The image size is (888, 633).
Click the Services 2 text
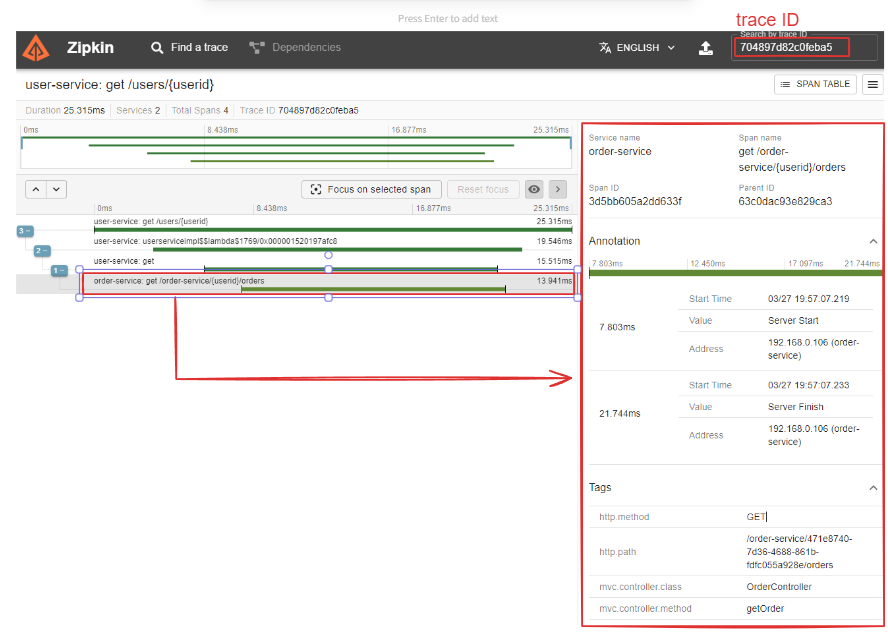pyautogui.click(x=138, y=110)
